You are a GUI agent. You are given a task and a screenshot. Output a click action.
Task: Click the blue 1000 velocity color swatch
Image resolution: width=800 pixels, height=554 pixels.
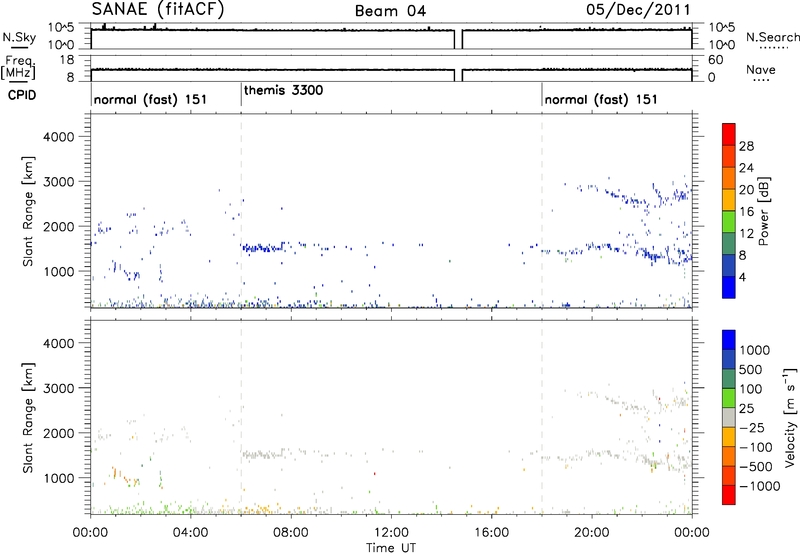729,340
